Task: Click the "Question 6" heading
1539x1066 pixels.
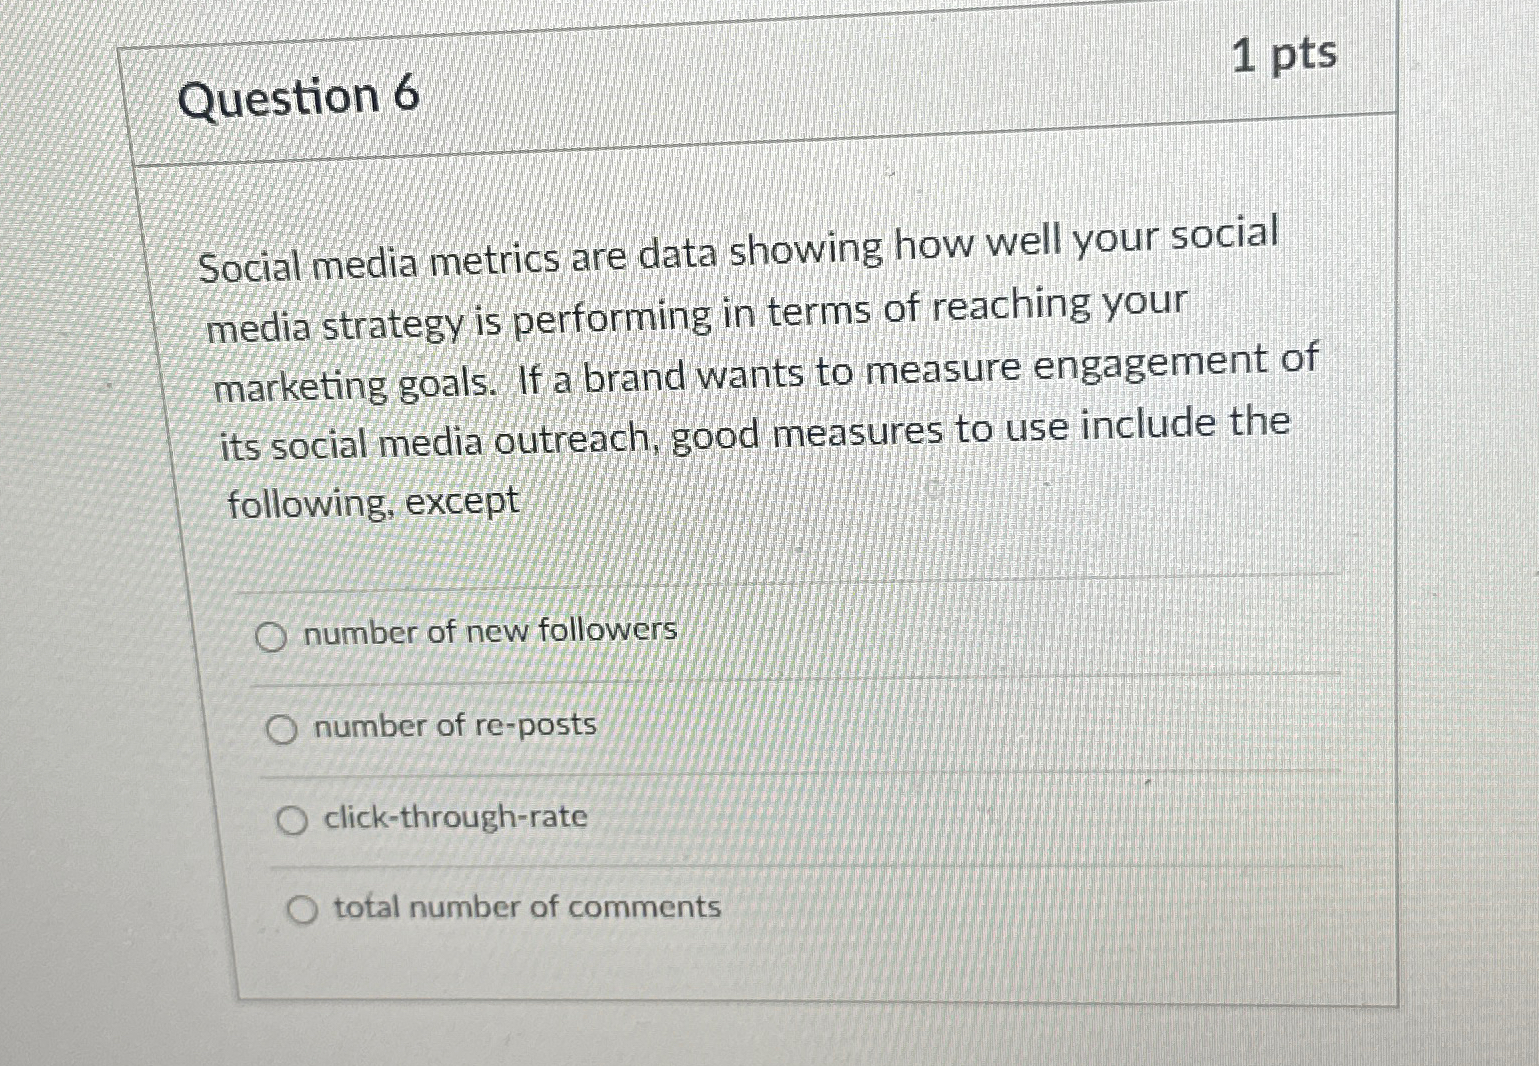Action: (x=298, y=98)
